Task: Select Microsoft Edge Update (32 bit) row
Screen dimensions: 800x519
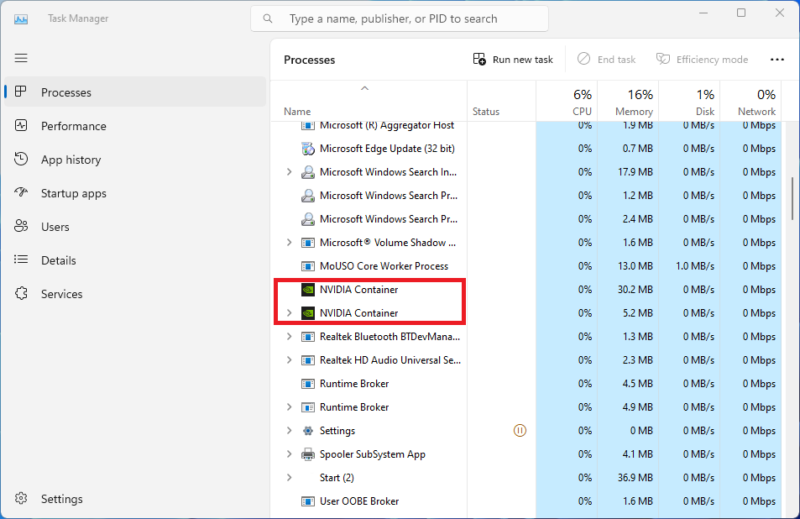Action: pos(526,149)
